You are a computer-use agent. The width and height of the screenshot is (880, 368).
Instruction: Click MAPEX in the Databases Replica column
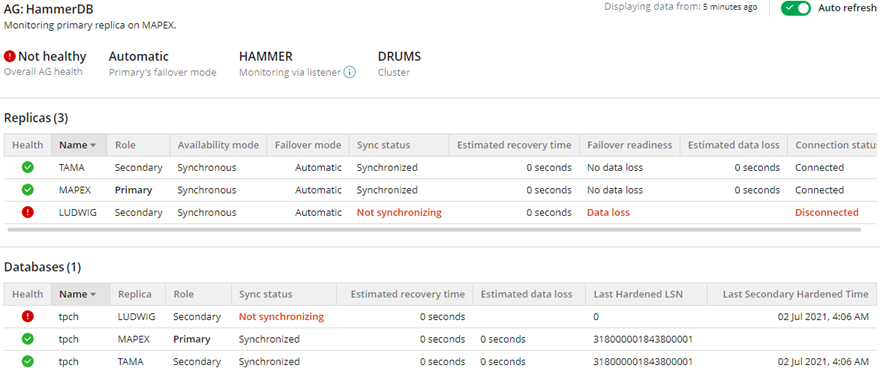(133, 339)
